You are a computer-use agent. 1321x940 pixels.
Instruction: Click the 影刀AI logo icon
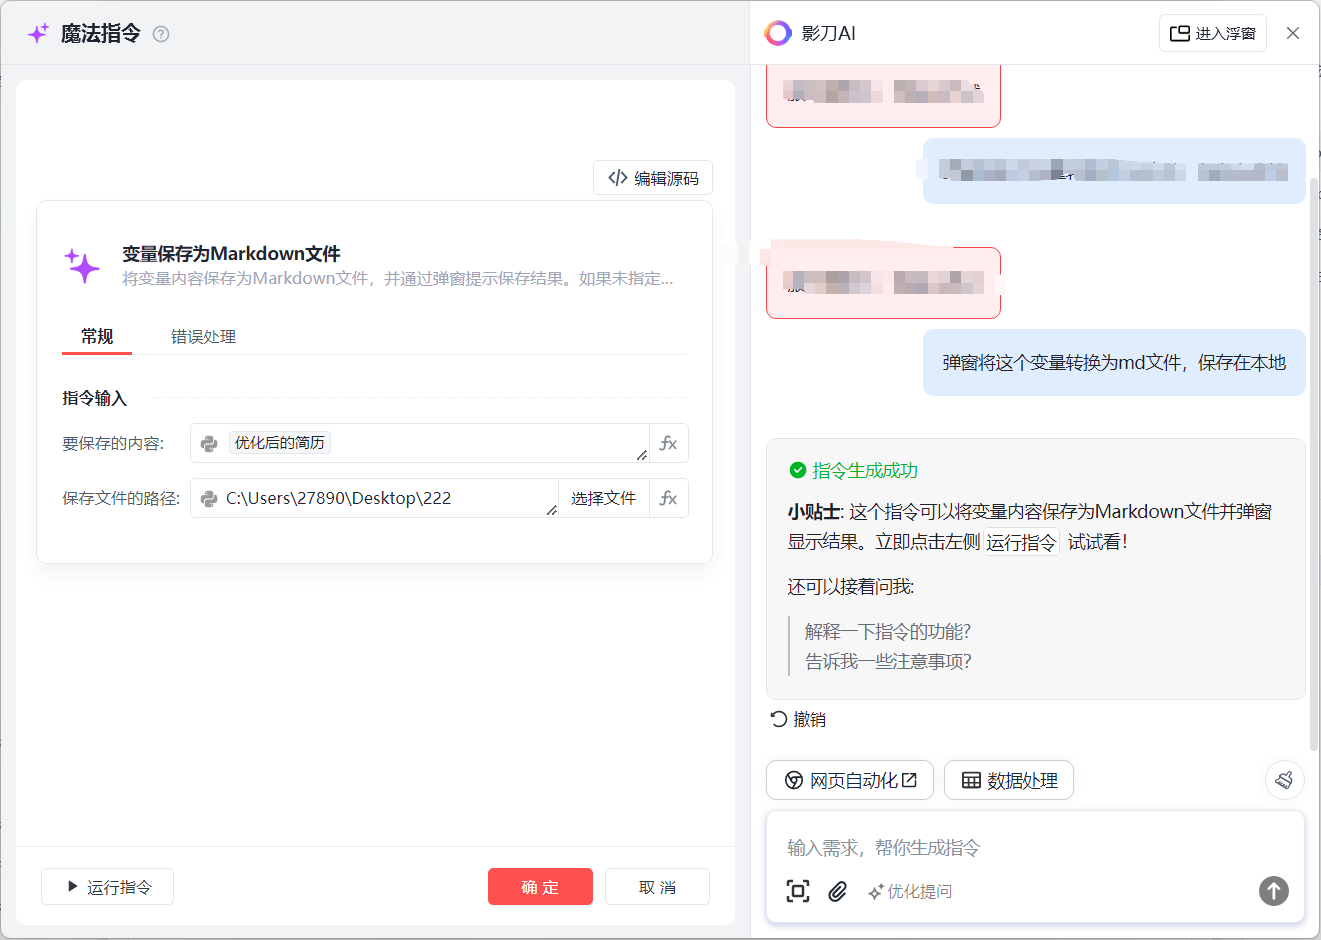coord(778,33)
